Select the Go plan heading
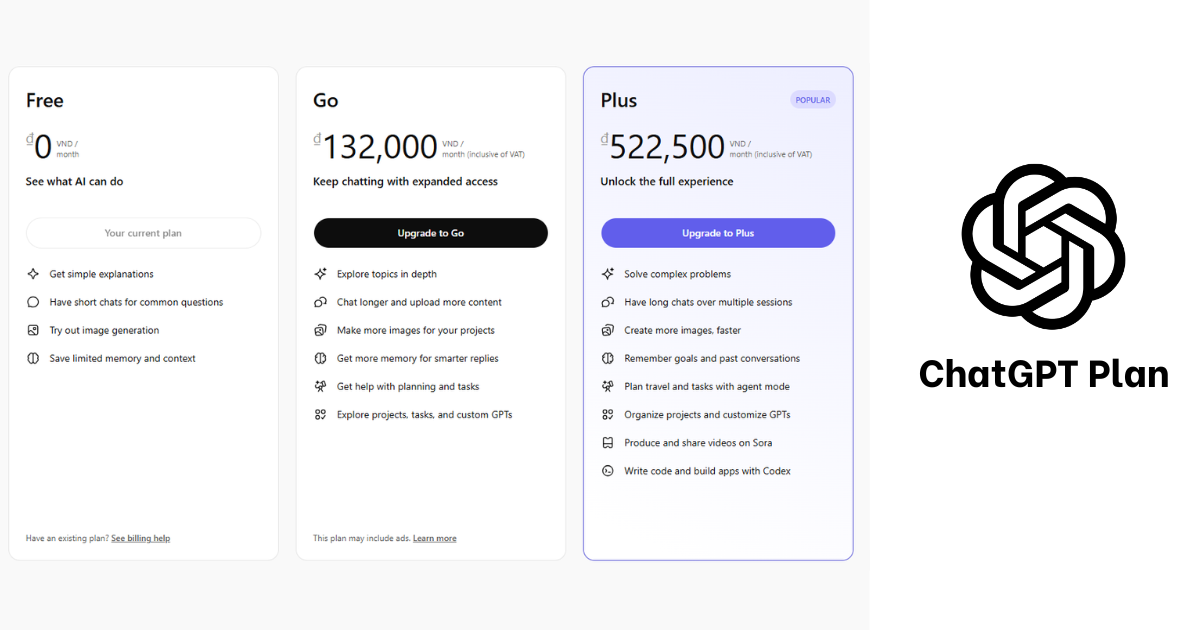 coord(326,100)
